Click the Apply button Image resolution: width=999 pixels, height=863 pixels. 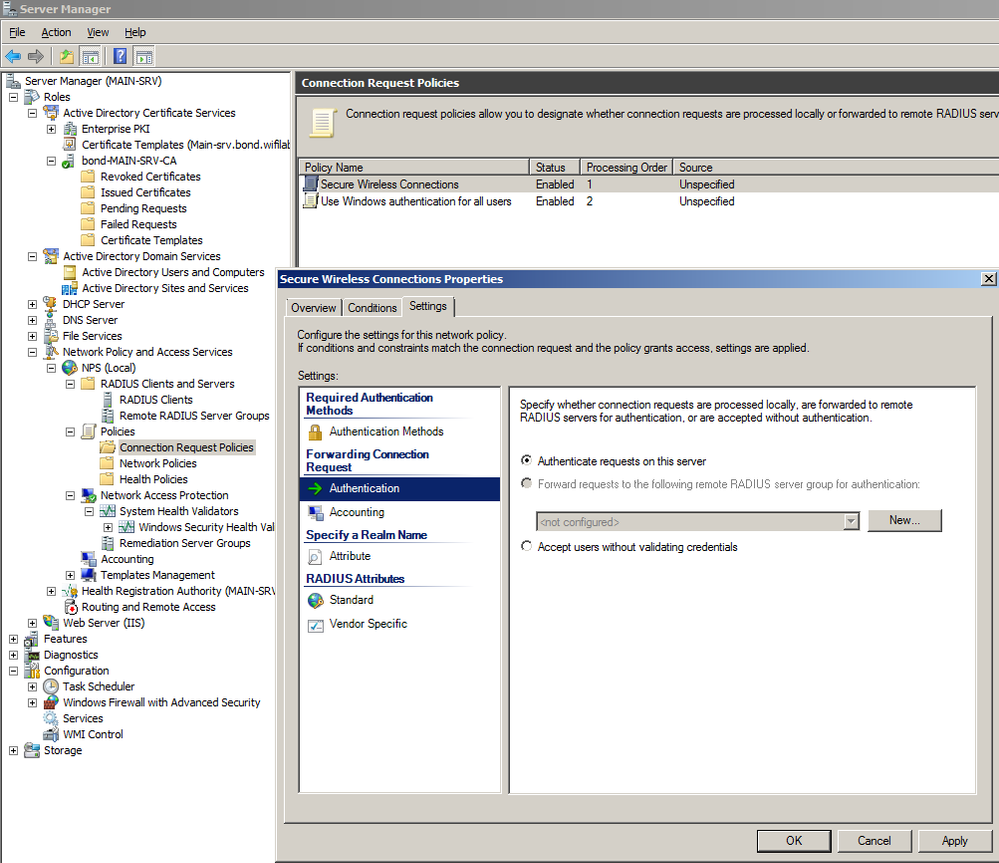pyautogui.click(x=954, y=841)
